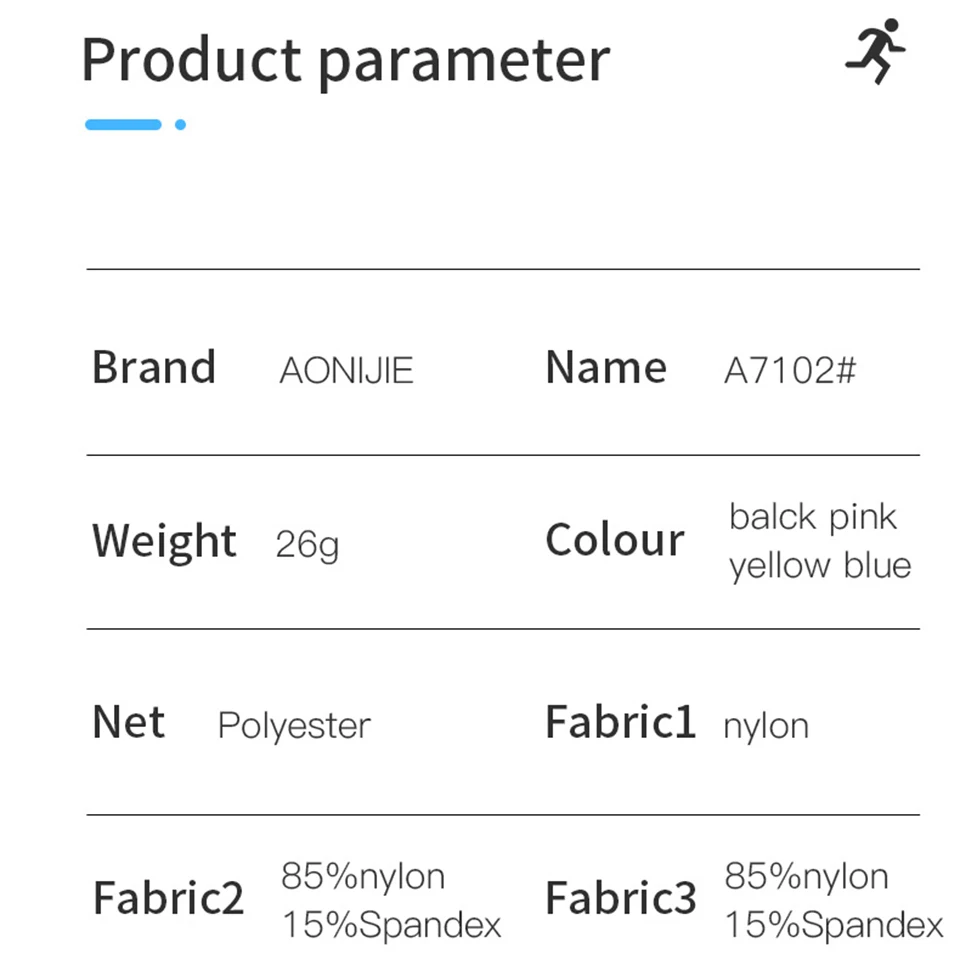Select the Brand label
The image size is (960, 960).
coord(154,368)
